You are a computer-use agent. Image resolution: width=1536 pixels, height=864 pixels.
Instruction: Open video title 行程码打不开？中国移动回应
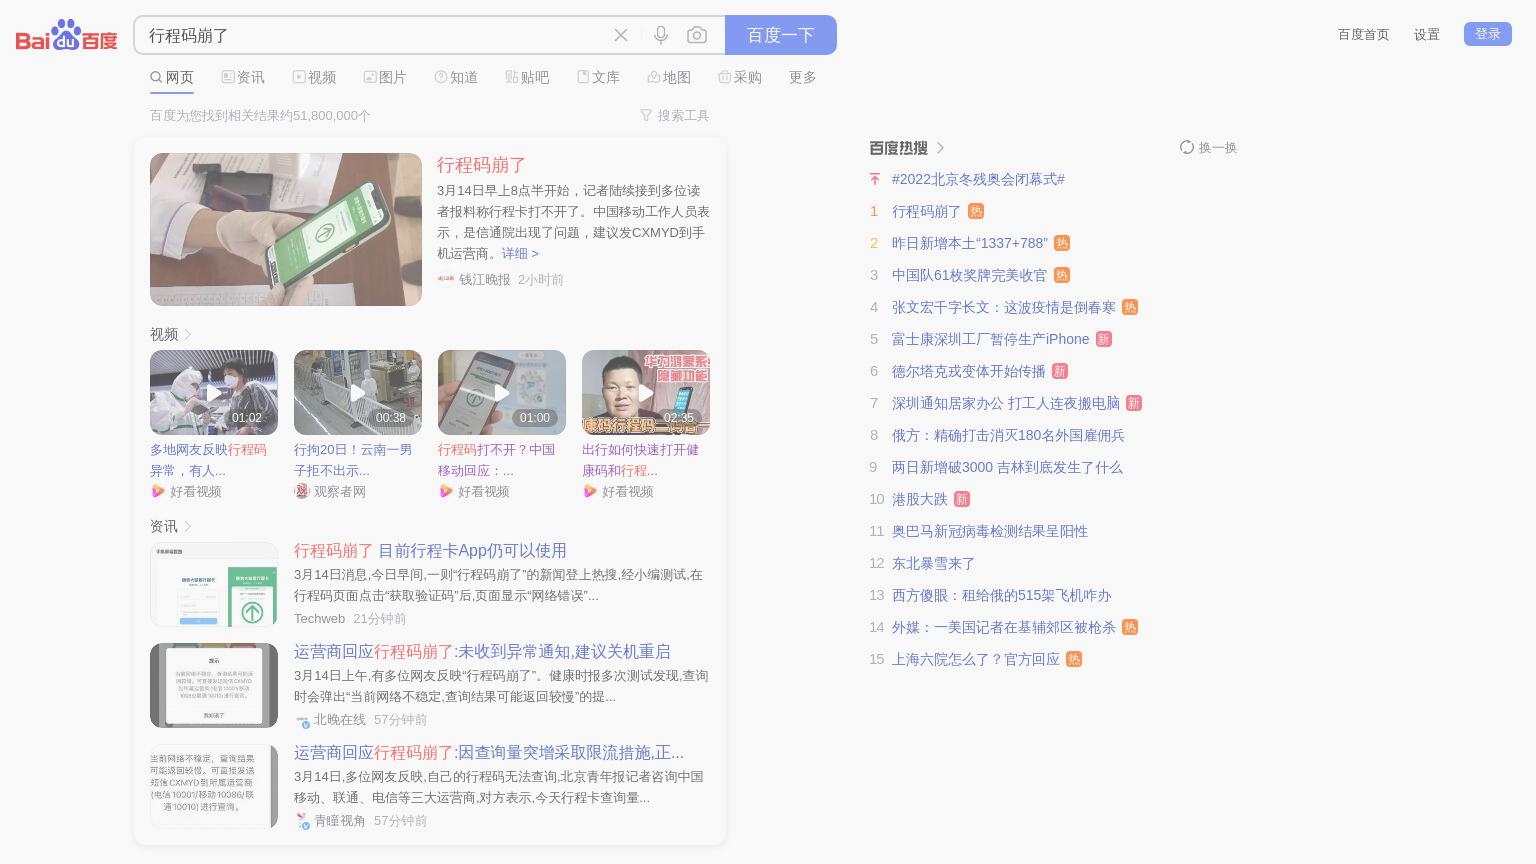pyautogui.click(x=496, y=460)
